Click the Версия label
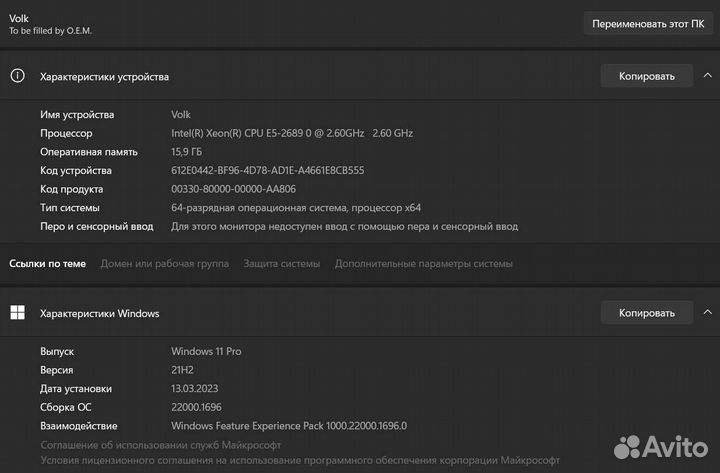 coord(56,370)
